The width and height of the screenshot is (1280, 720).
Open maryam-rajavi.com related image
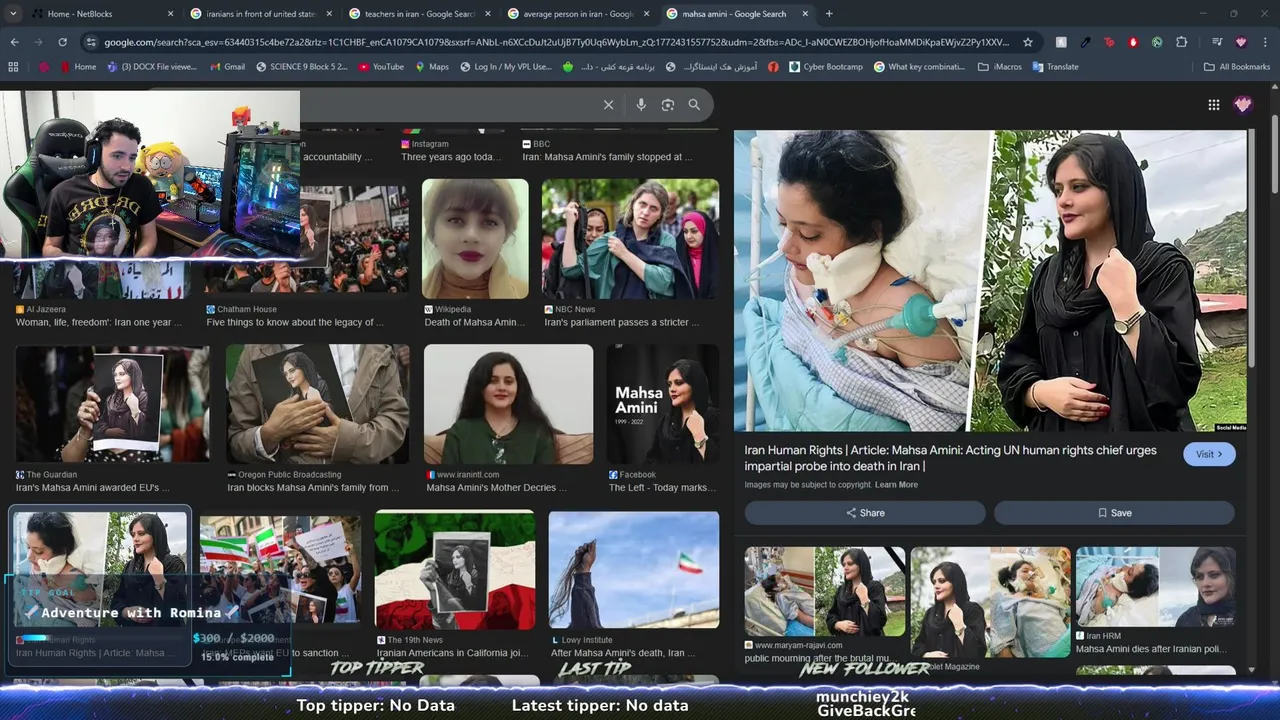coord(825,591)
